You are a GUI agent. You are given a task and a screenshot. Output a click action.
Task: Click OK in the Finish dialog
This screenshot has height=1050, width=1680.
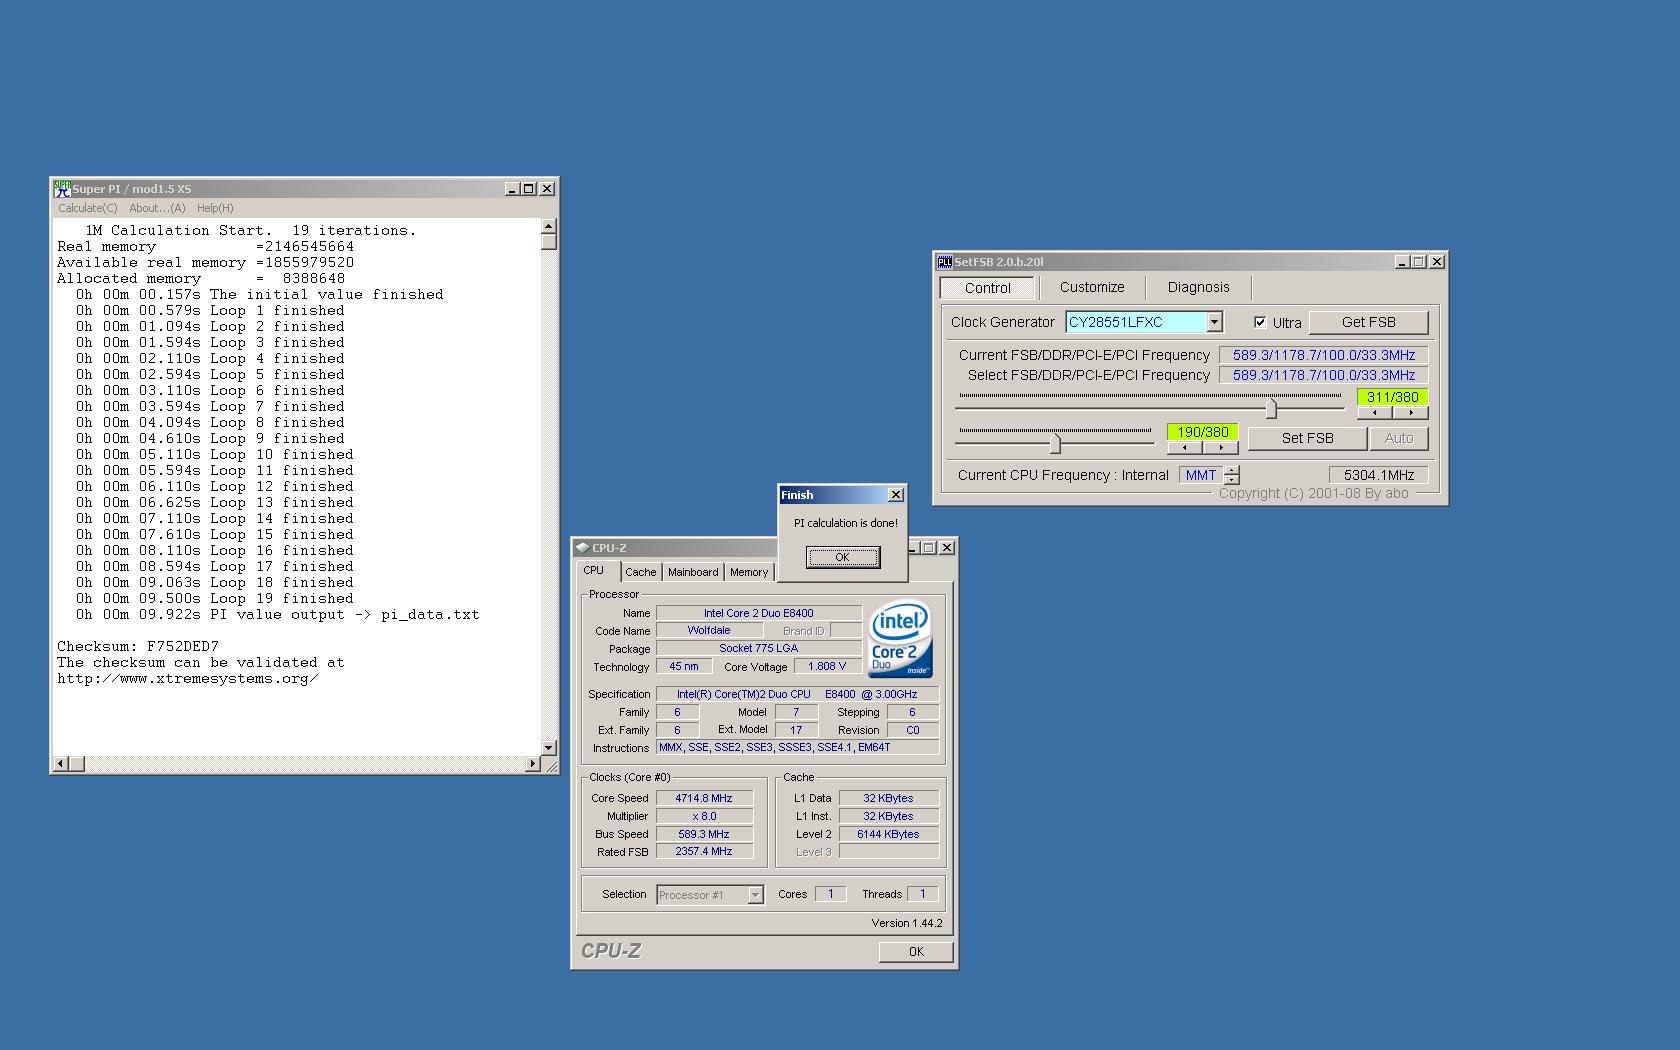[843, 557]
